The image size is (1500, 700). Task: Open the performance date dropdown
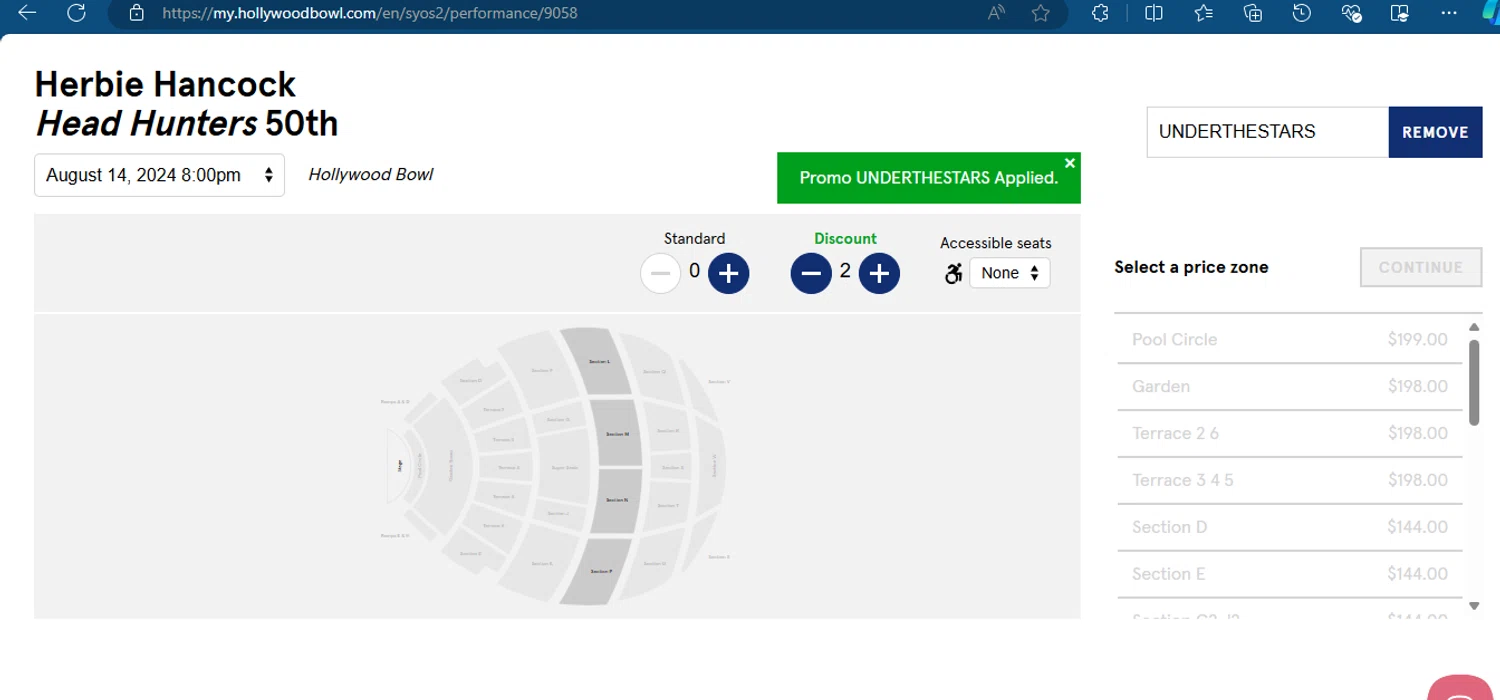pyautogui.click(x=159, y=175)
